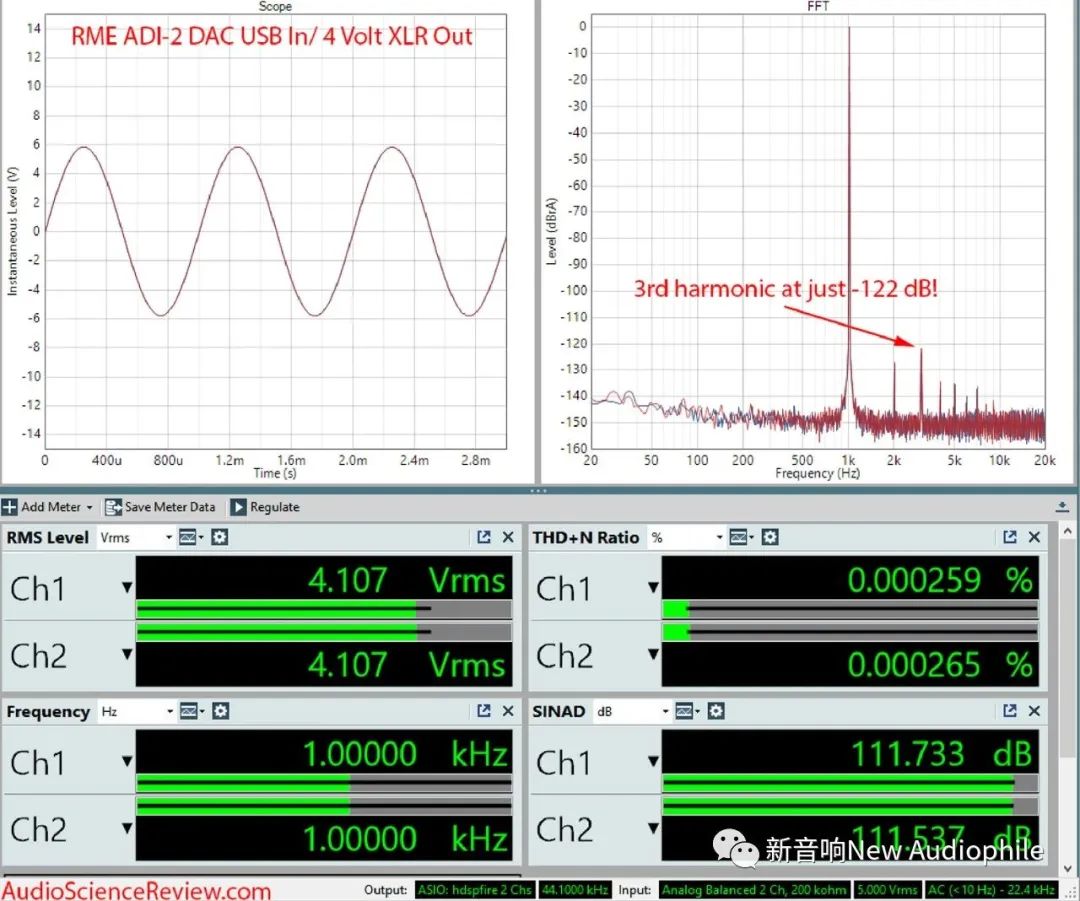Viewport: 1080px width, 901px height.
Task: Expand THD+N Ratio Ch1 channel dropdown
Action: [653, 588]
